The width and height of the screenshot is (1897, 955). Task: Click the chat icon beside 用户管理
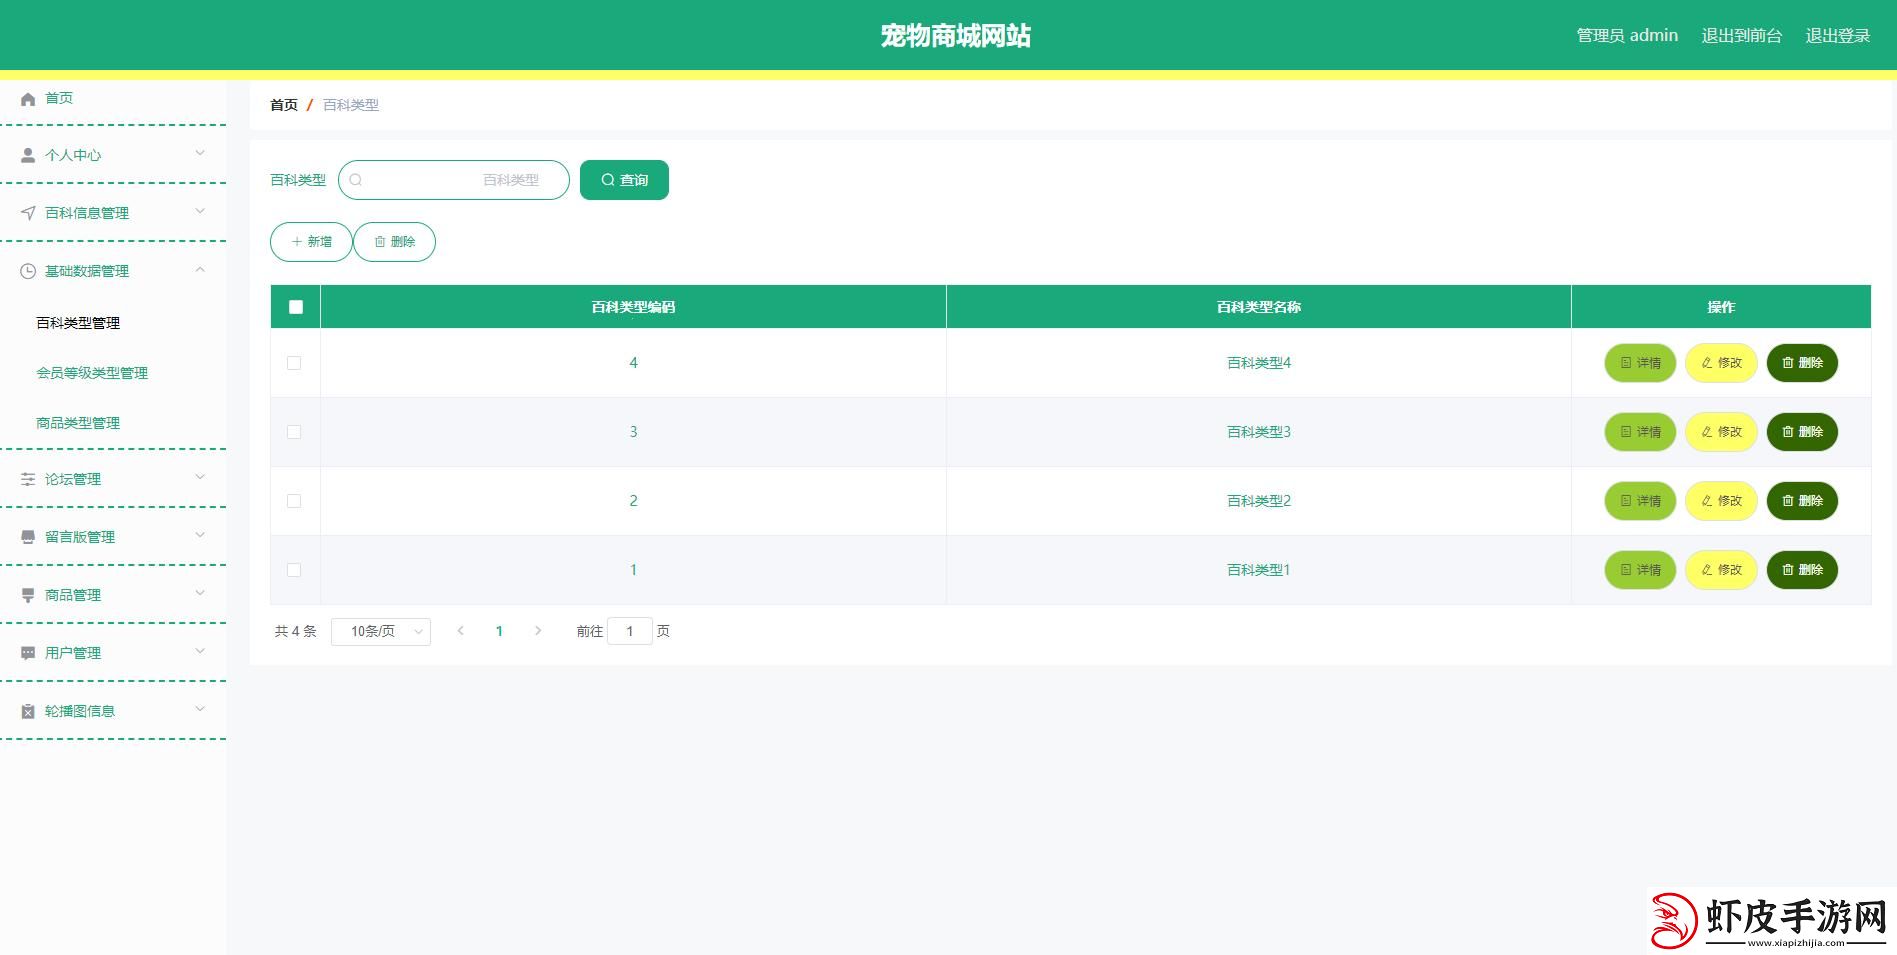pos(28,653)
